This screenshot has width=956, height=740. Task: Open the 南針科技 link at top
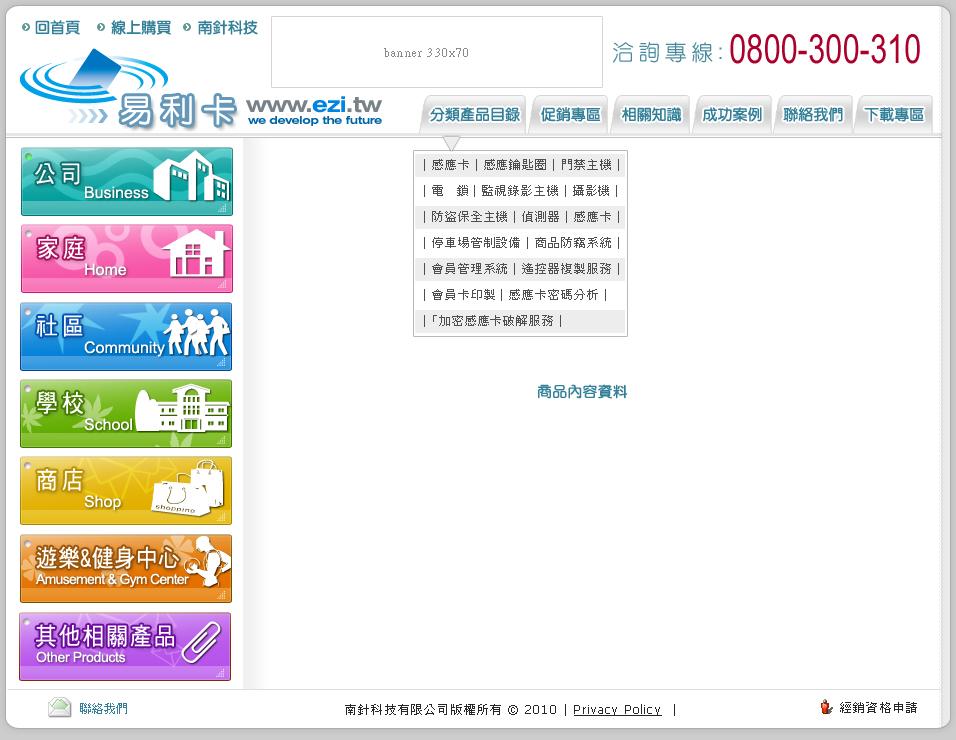pos(227,27)
